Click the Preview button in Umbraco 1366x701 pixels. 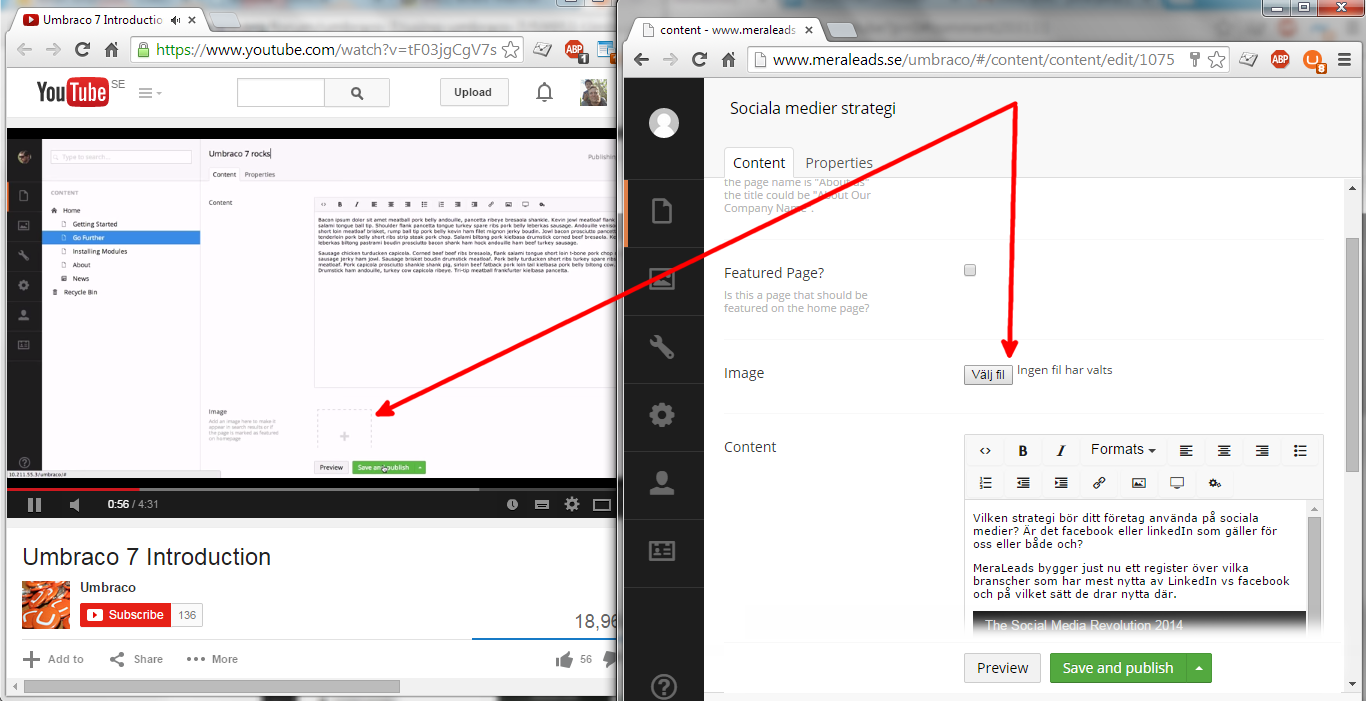[1002, 668]
